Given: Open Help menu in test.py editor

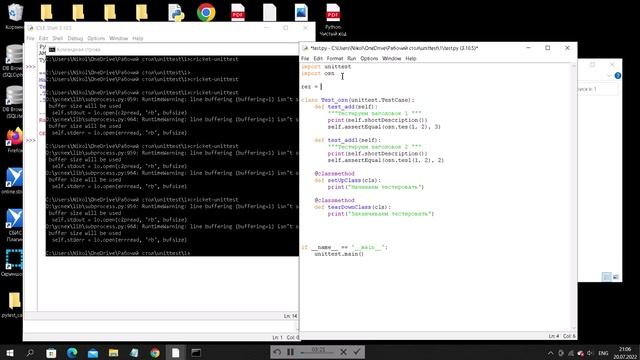Looking at the screenshot, I should point(411,58).
